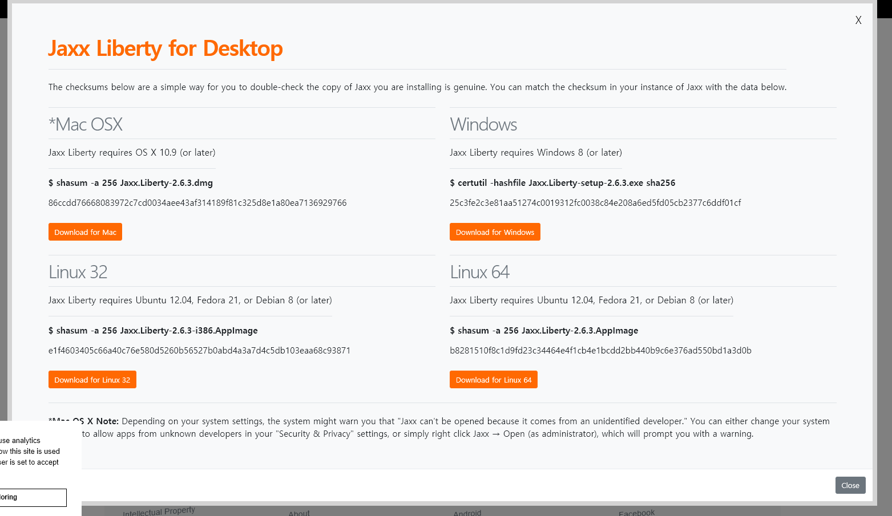Viewport: 892px width, 516px height.
Task: Click the Download for Mac button
Action: tap(85, 232)
